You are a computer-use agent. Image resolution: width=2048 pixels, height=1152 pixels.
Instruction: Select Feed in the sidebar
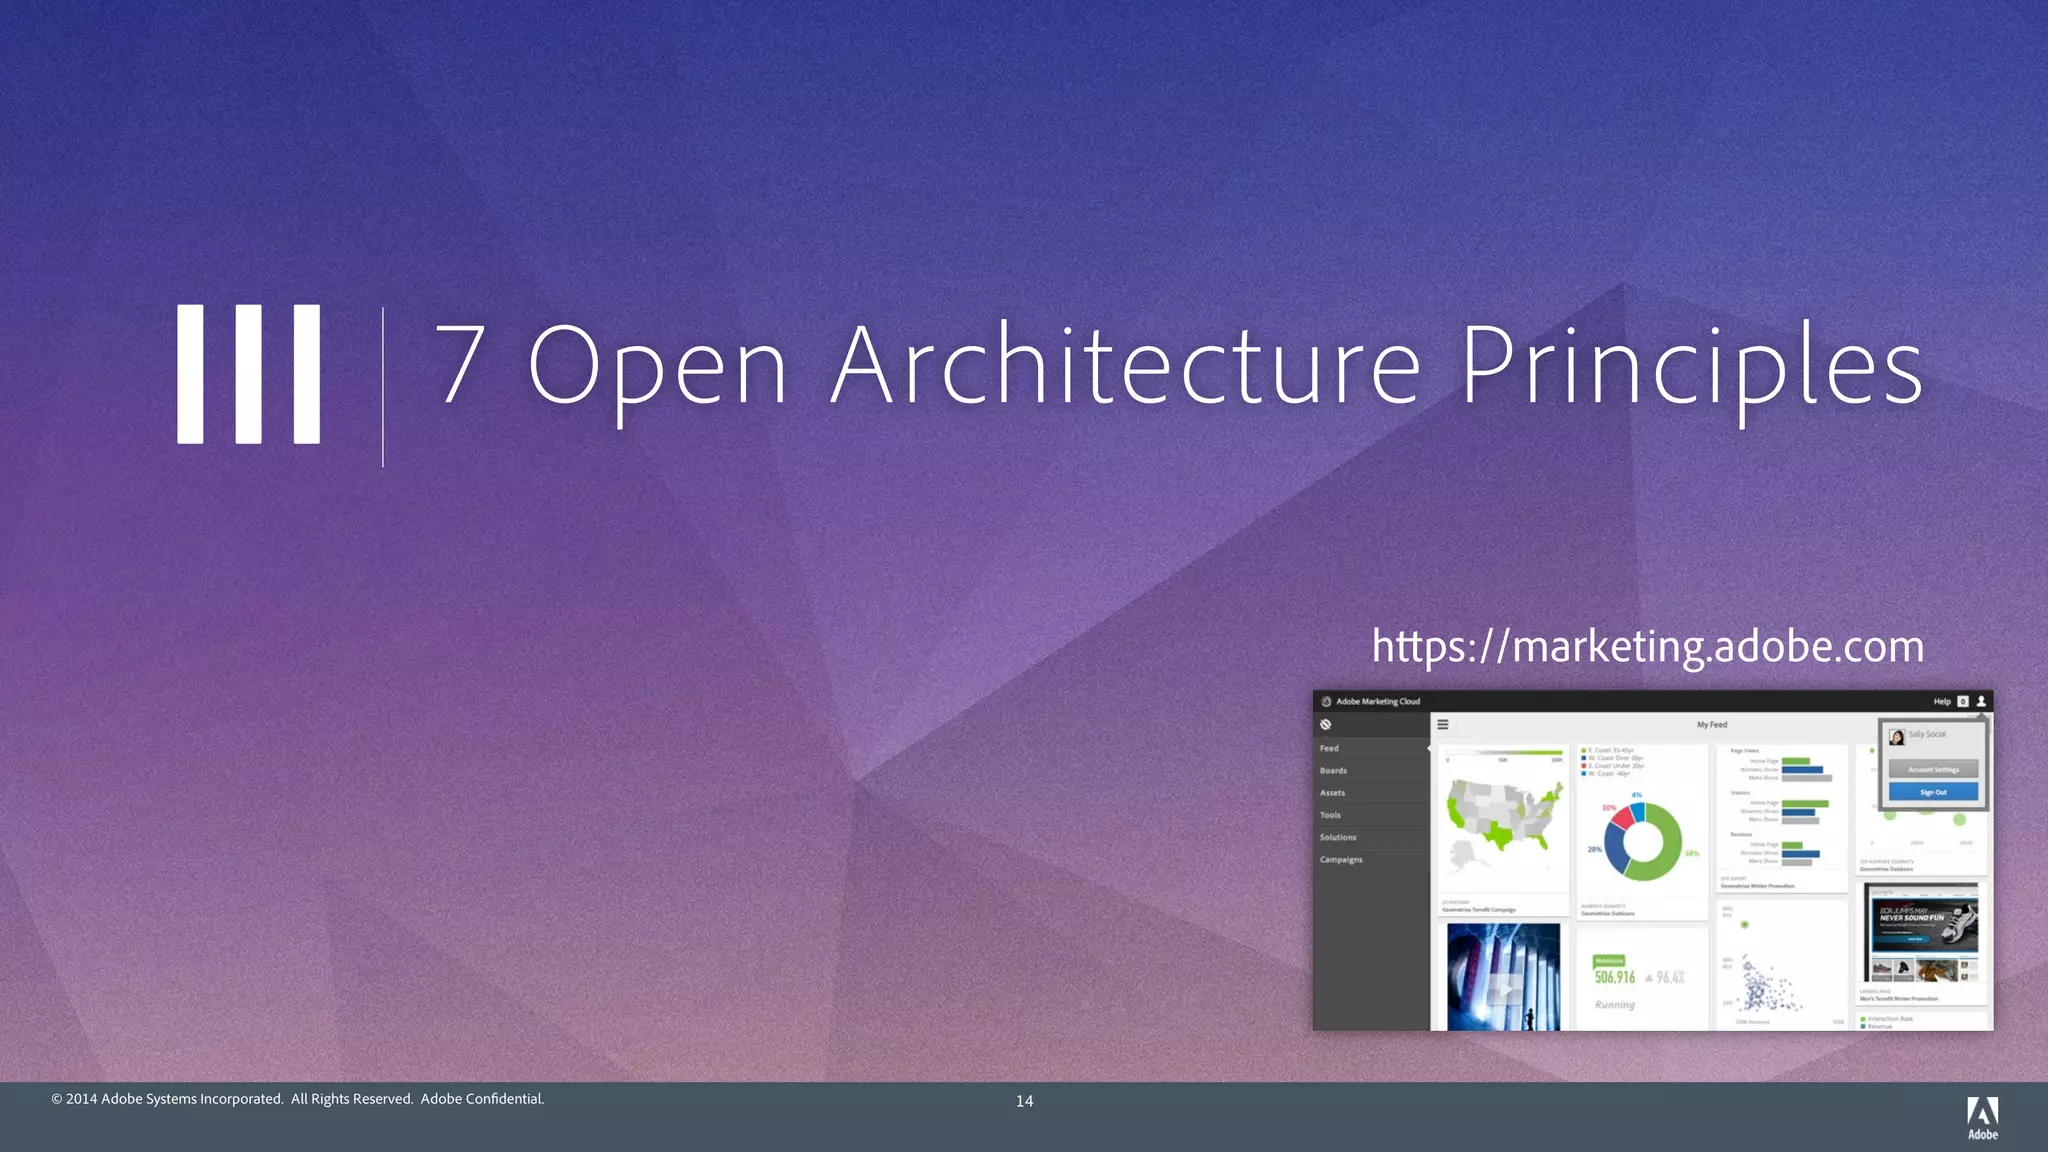(x=1371, y=748)
